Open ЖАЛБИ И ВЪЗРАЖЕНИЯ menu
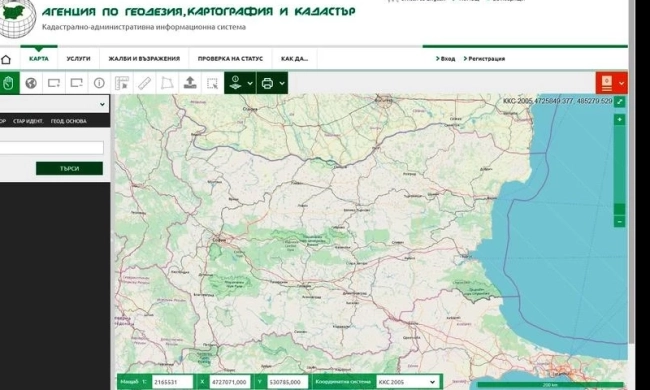 tap(144, 59)
